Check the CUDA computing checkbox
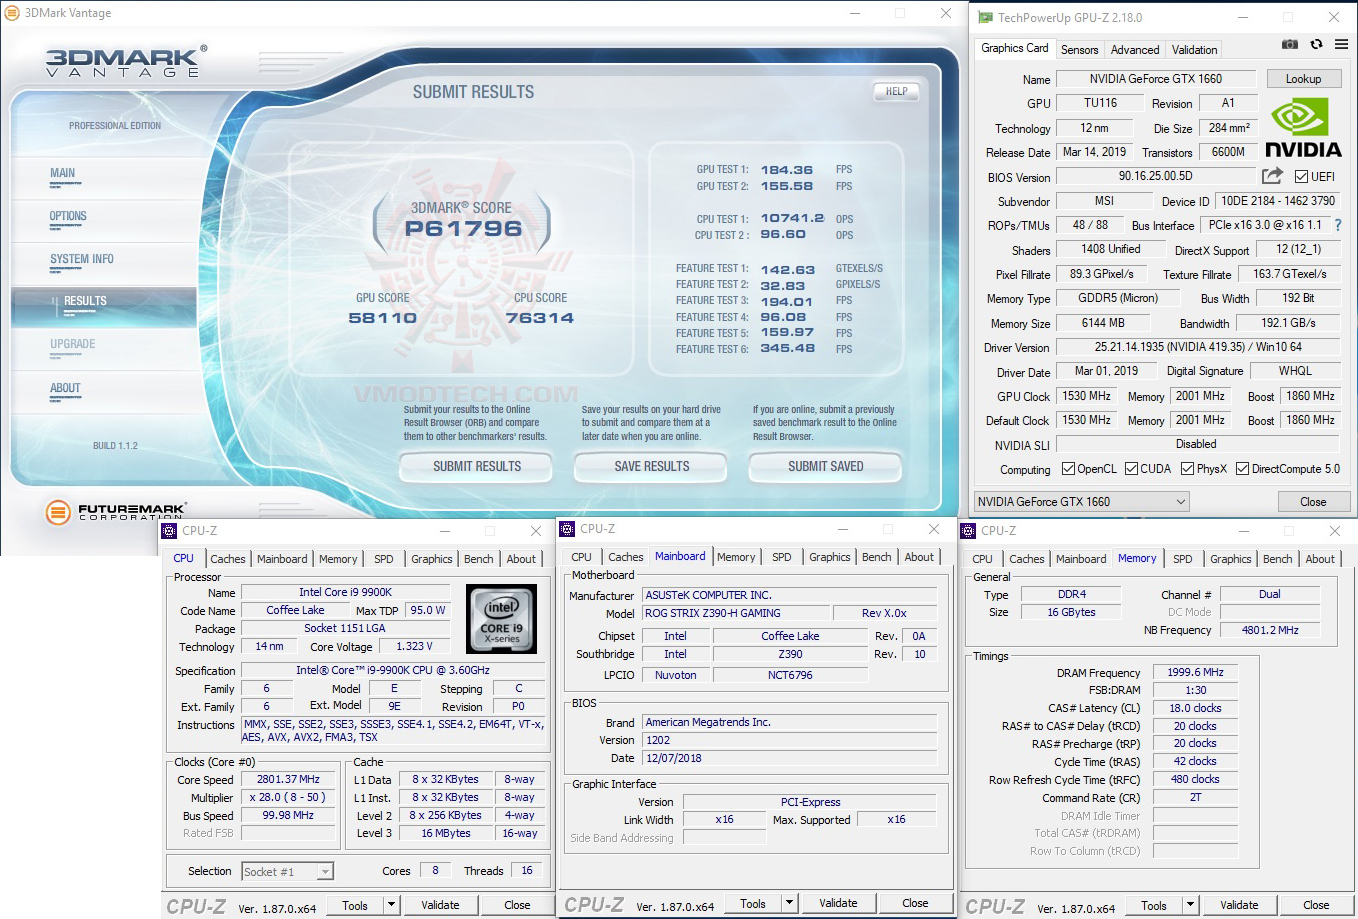Image resolution: width=1358 pixels, height=919 pixels. pos(1131,468)
